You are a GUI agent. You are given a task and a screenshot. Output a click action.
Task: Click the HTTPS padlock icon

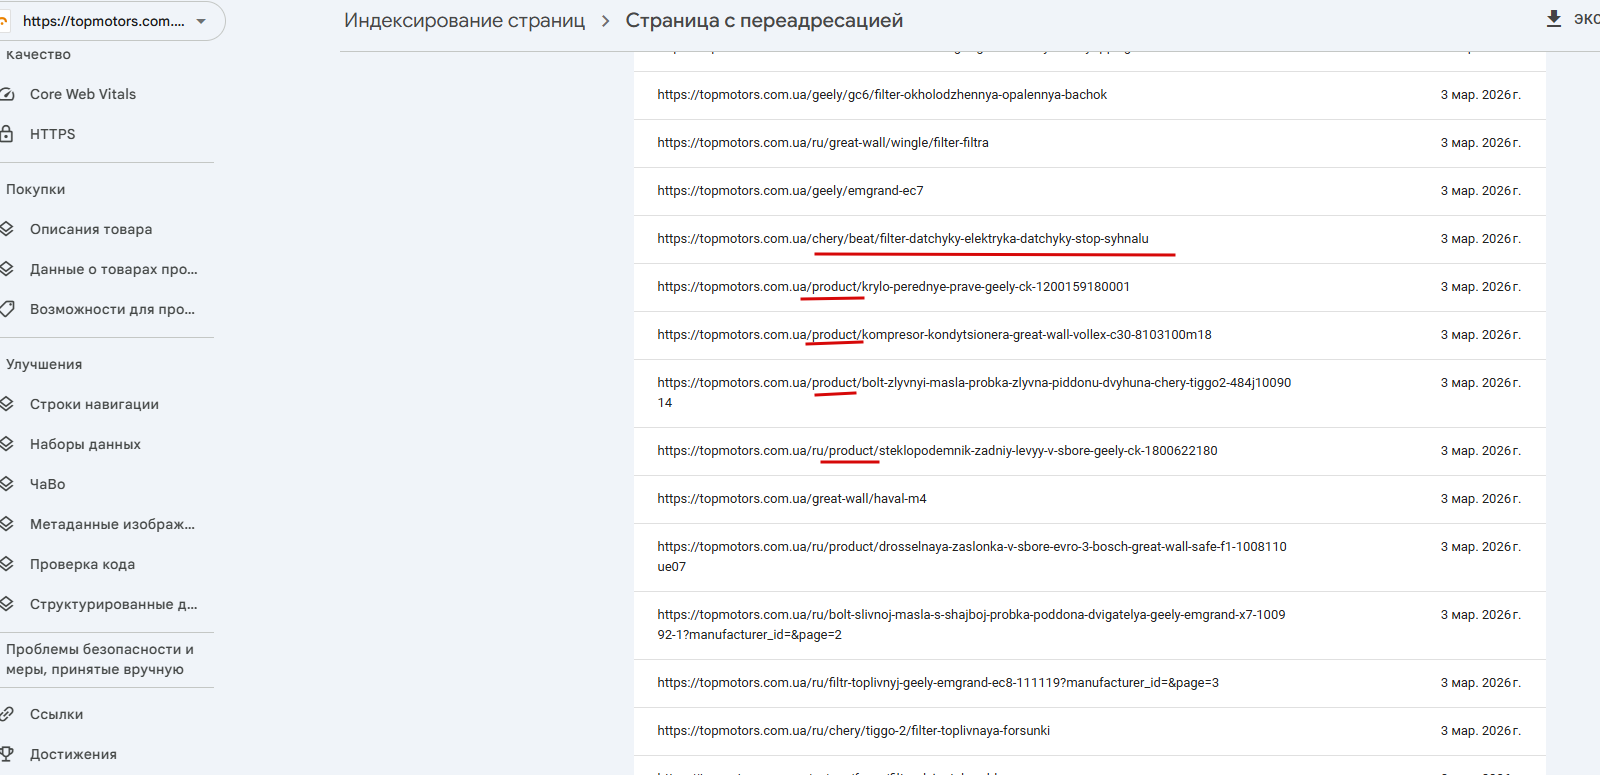[x=6, y=134]
